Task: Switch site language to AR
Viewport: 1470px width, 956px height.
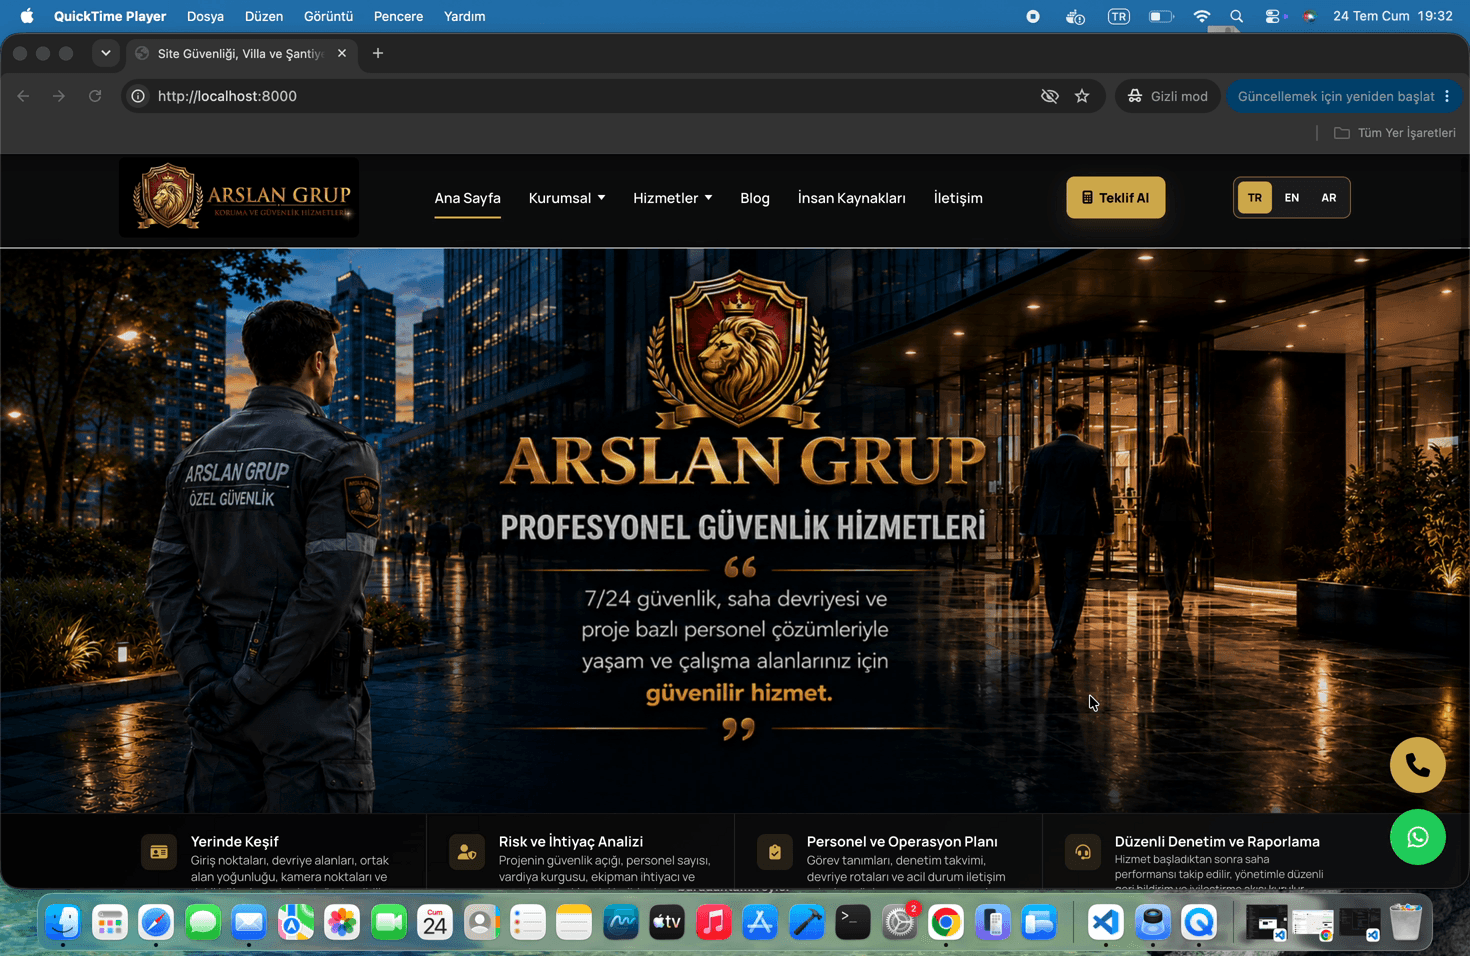Action: click(1329, 197)
